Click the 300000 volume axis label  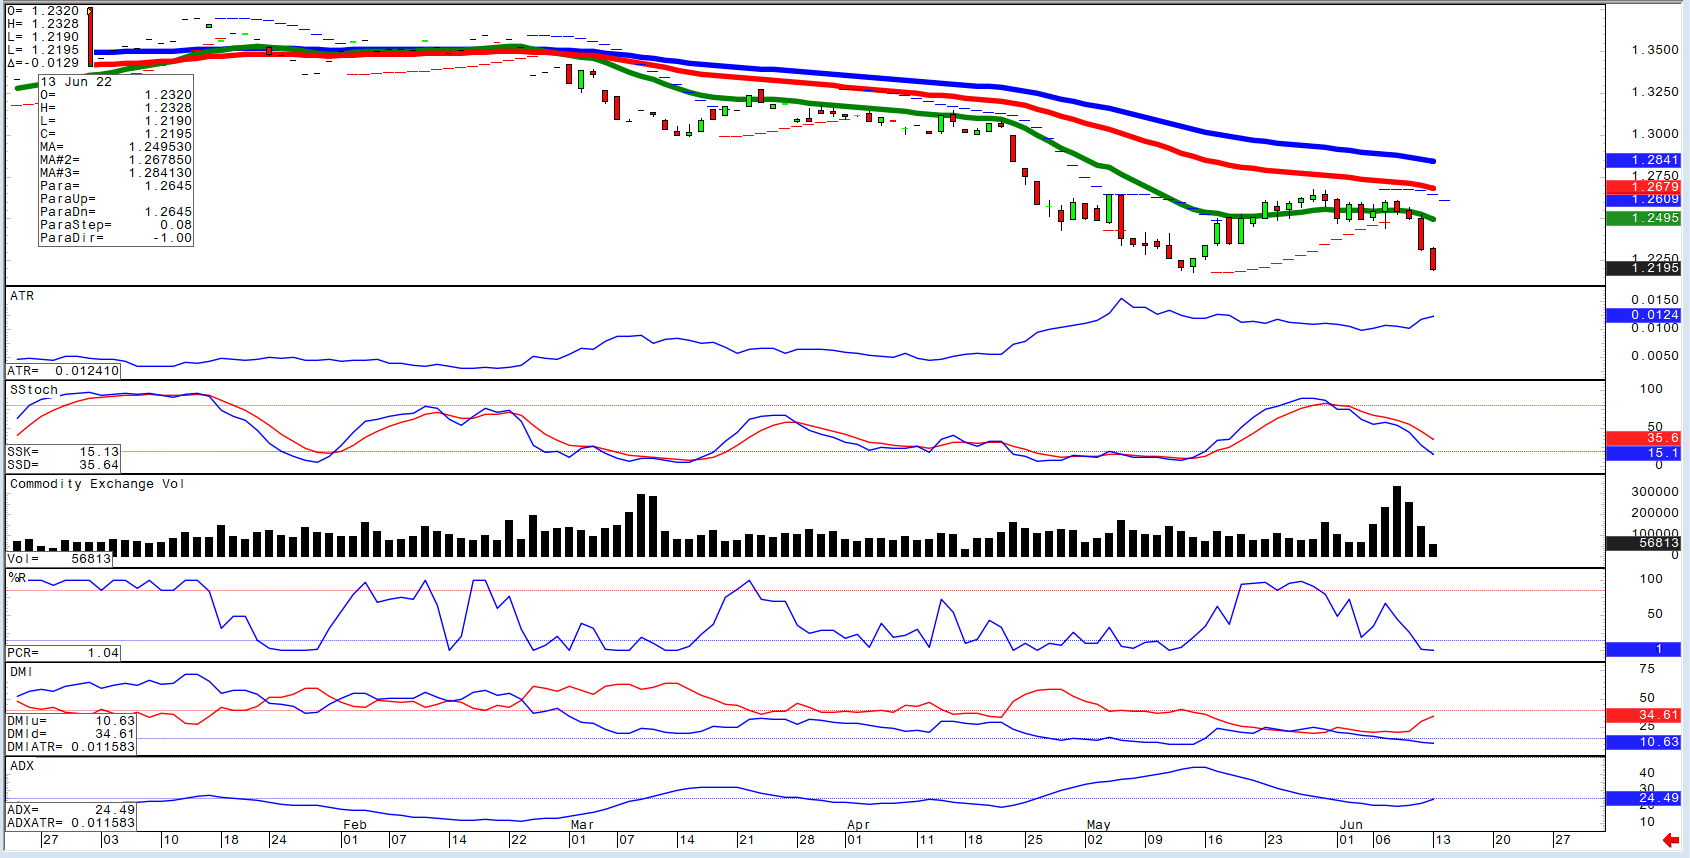point(1655,492)
